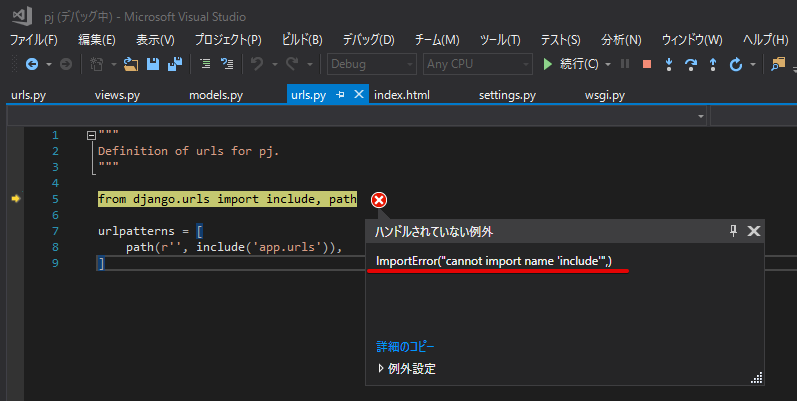Click the toolbar drag grip handle
Viewport: 797px width, 401px height.
[x=14, y=64]
